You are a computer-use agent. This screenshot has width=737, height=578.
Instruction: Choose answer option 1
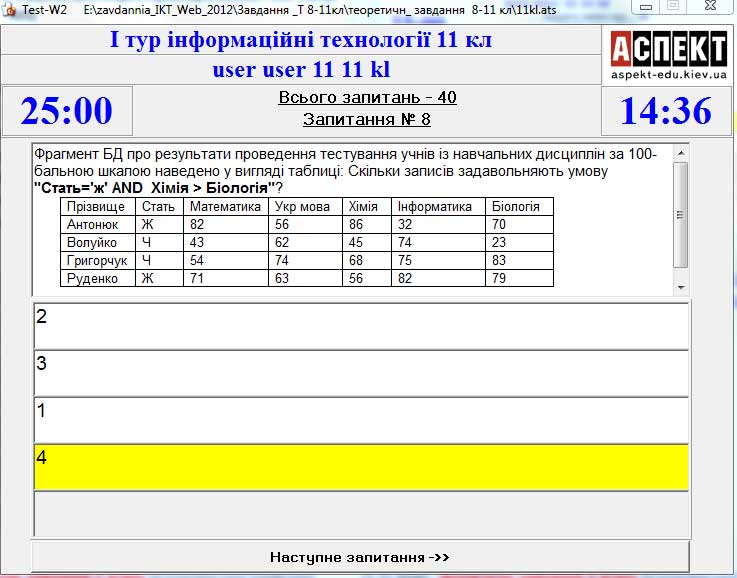tap(361, 420)
